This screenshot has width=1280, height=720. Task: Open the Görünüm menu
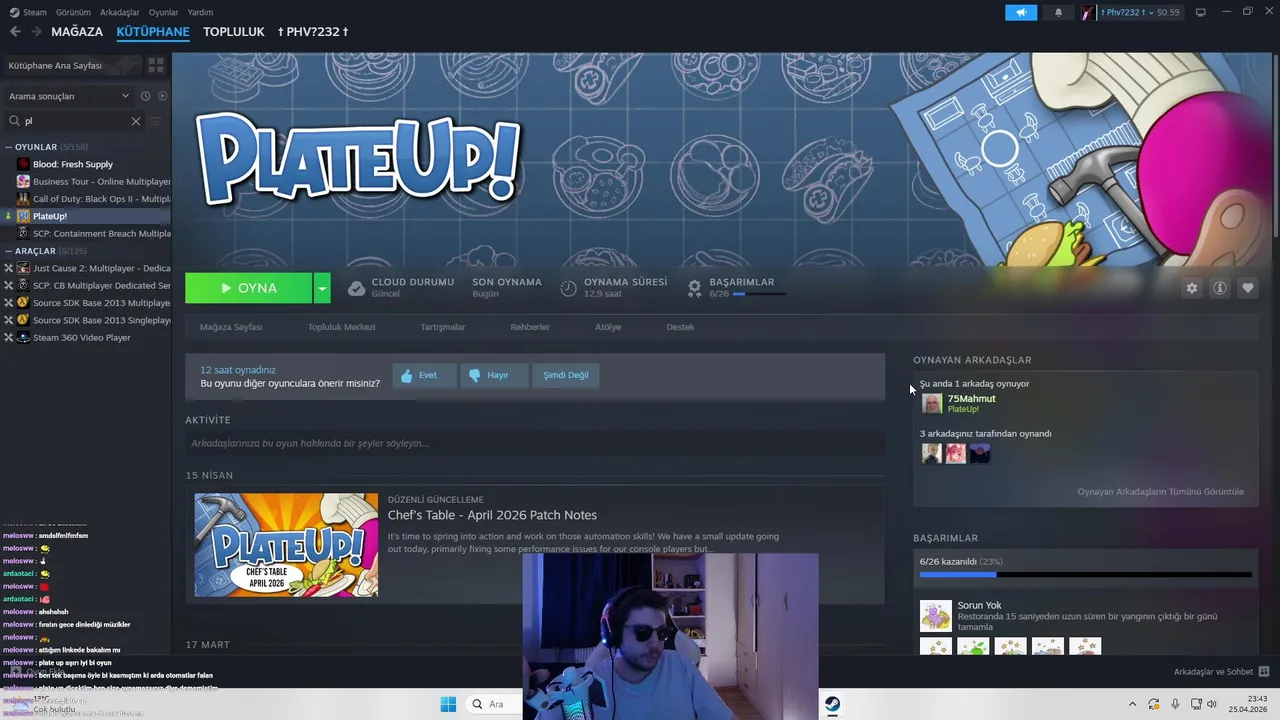pos(73,12)
